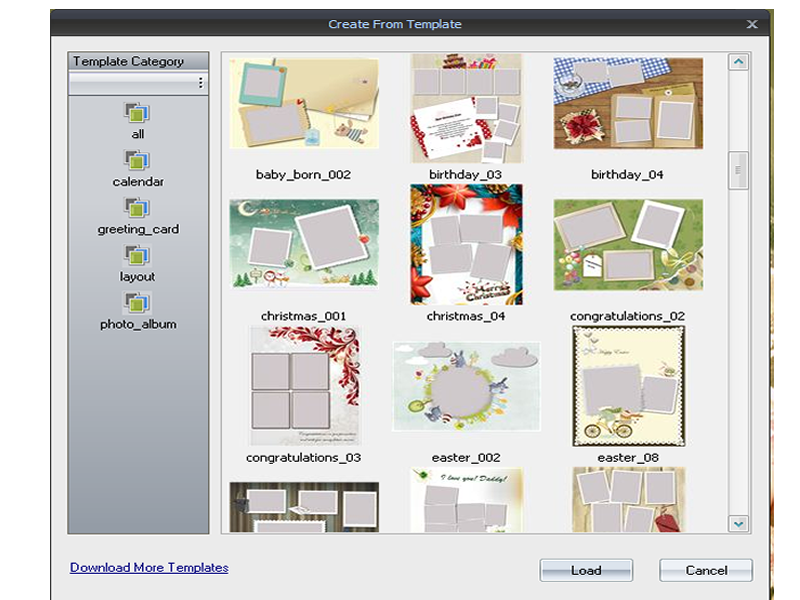Choose the birthday_04 template thumbnail
Image resolution: width=800 pixels, height=600 pixels.
628,104
